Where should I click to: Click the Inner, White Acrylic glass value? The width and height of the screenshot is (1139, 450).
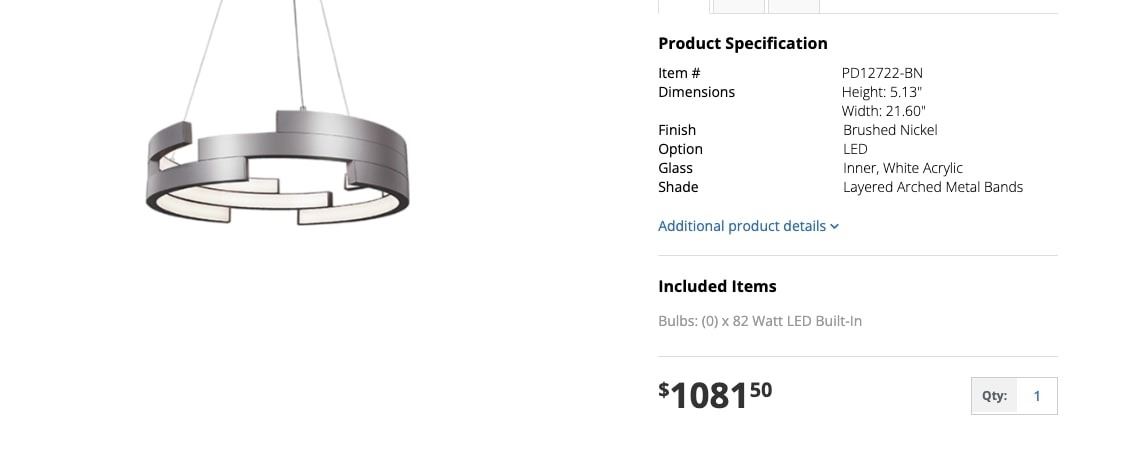pos(903,168)
